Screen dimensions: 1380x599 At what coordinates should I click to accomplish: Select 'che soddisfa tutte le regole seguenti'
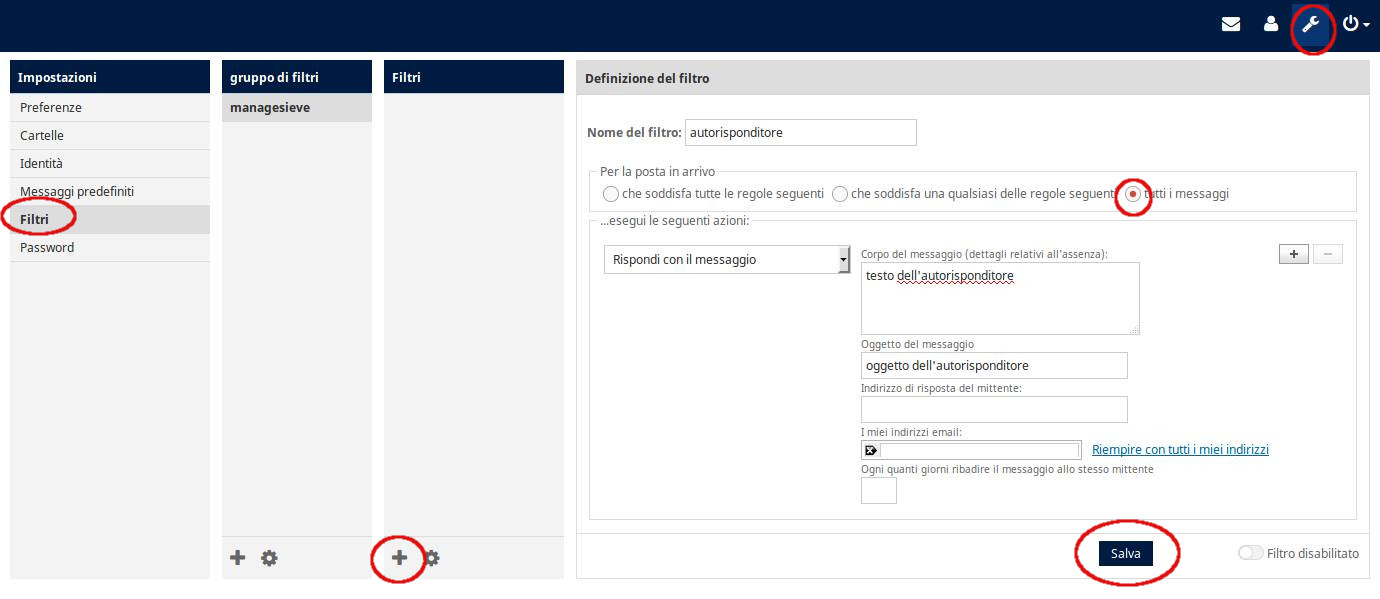pyautogui.click(x=611, y=194)
